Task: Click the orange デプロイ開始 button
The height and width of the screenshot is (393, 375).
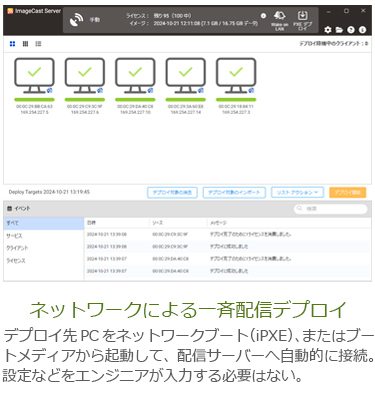Action: pyautogui.click(x=348, y=192)
